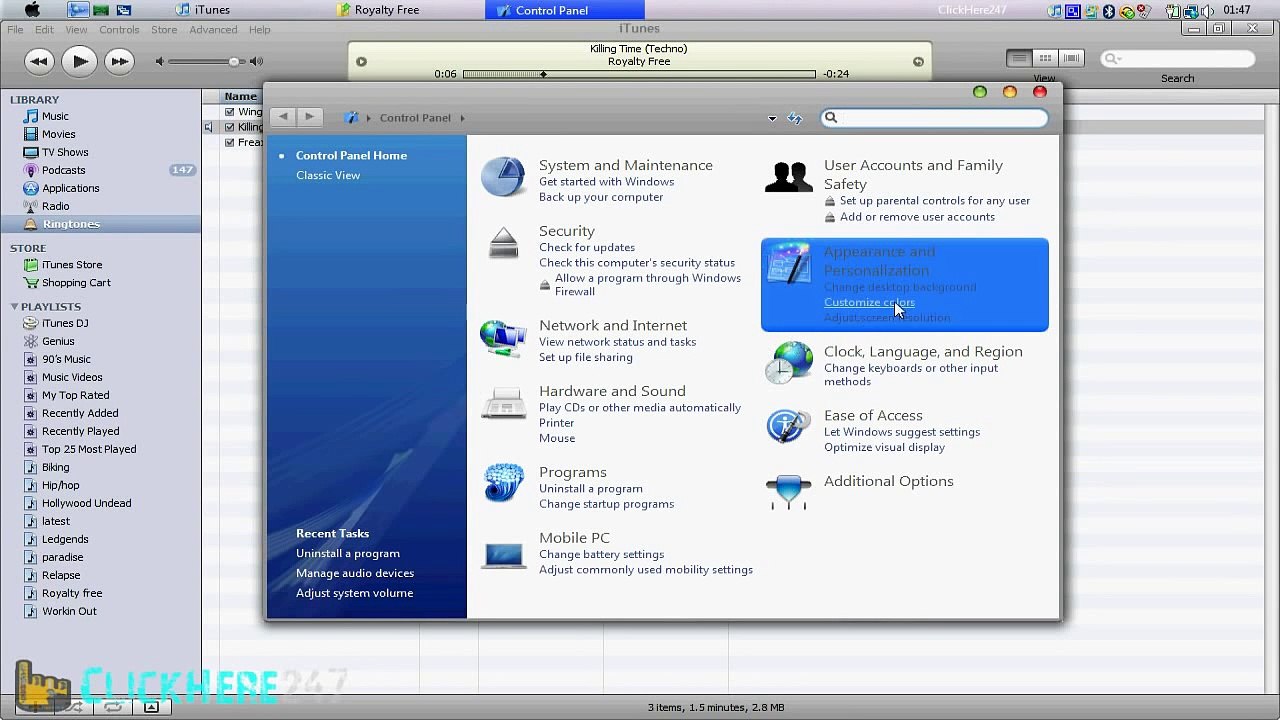Show iTunes artwork viewer button
This screenshot has height=720, width=1280.
pos(151,707)
